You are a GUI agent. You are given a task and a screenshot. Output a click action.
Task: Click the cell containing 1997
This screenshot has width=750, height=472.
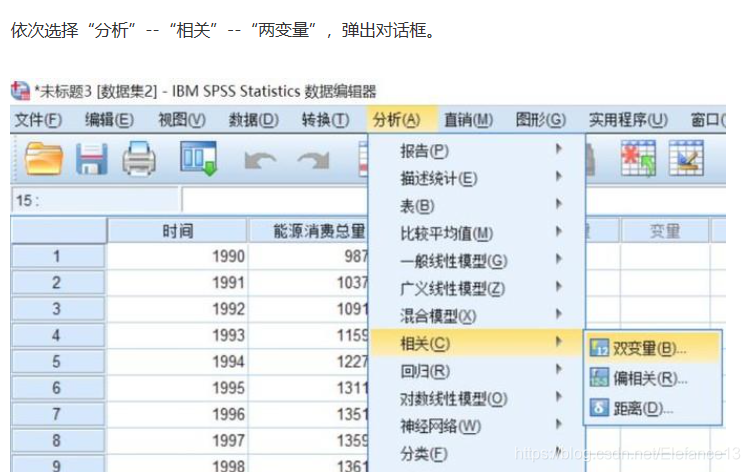coord(177,440)
